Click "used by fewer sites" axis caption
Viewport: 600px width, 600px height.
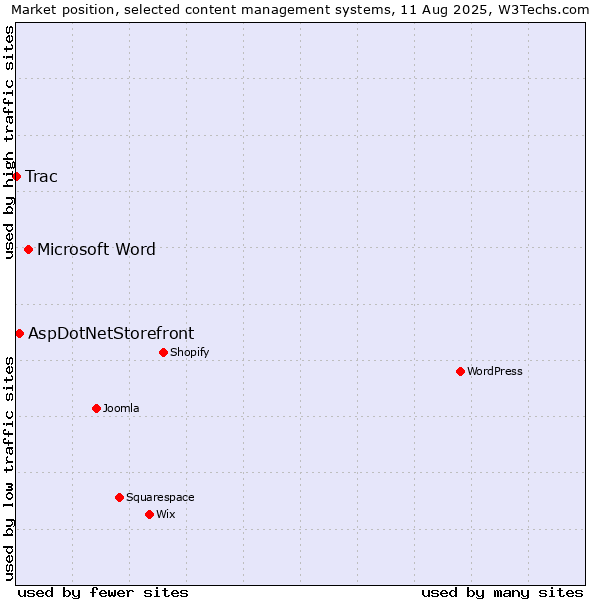coord(103,593)
